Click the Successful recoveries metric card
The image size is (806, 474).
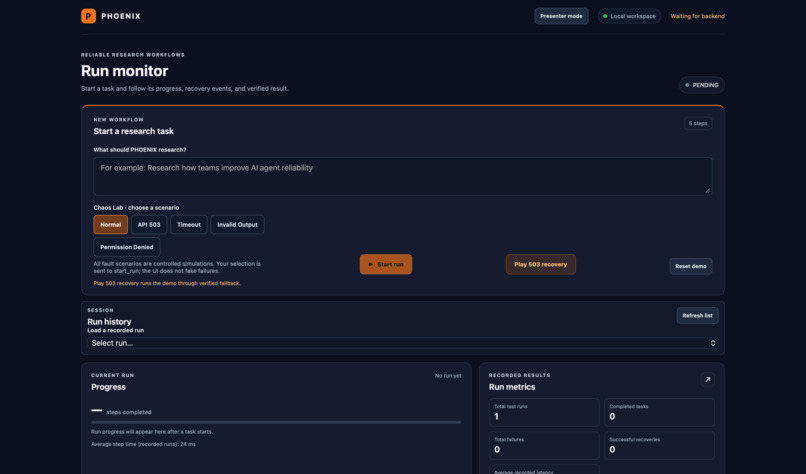coord(659,445)
